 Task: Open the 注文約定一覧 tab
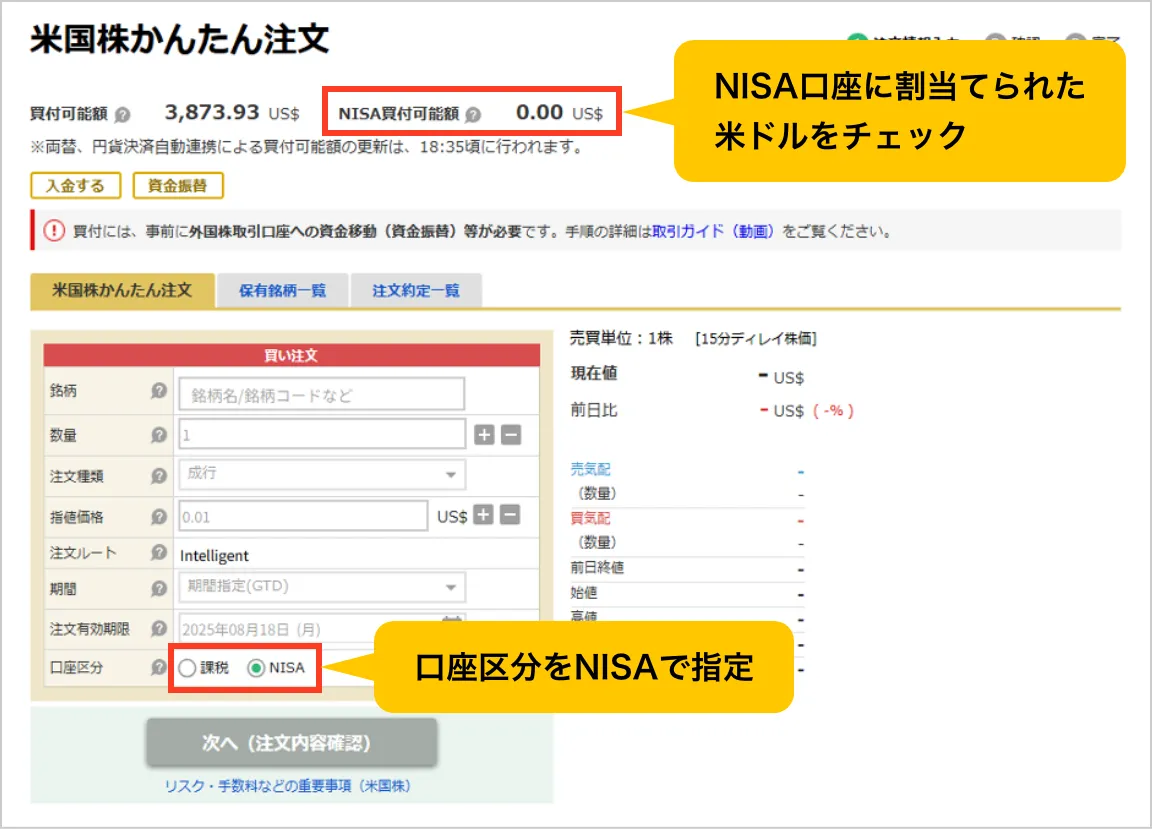[416, 291]
